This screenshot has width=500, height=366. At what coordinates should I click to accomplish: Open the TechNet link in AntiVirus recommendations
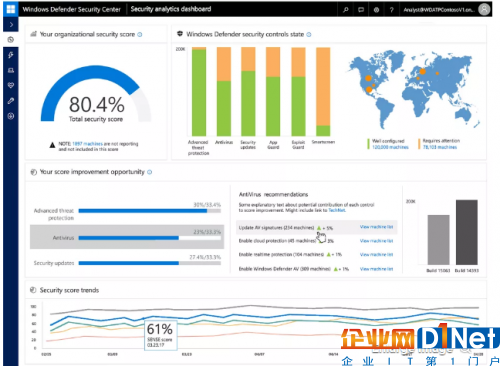pos(337,210)
